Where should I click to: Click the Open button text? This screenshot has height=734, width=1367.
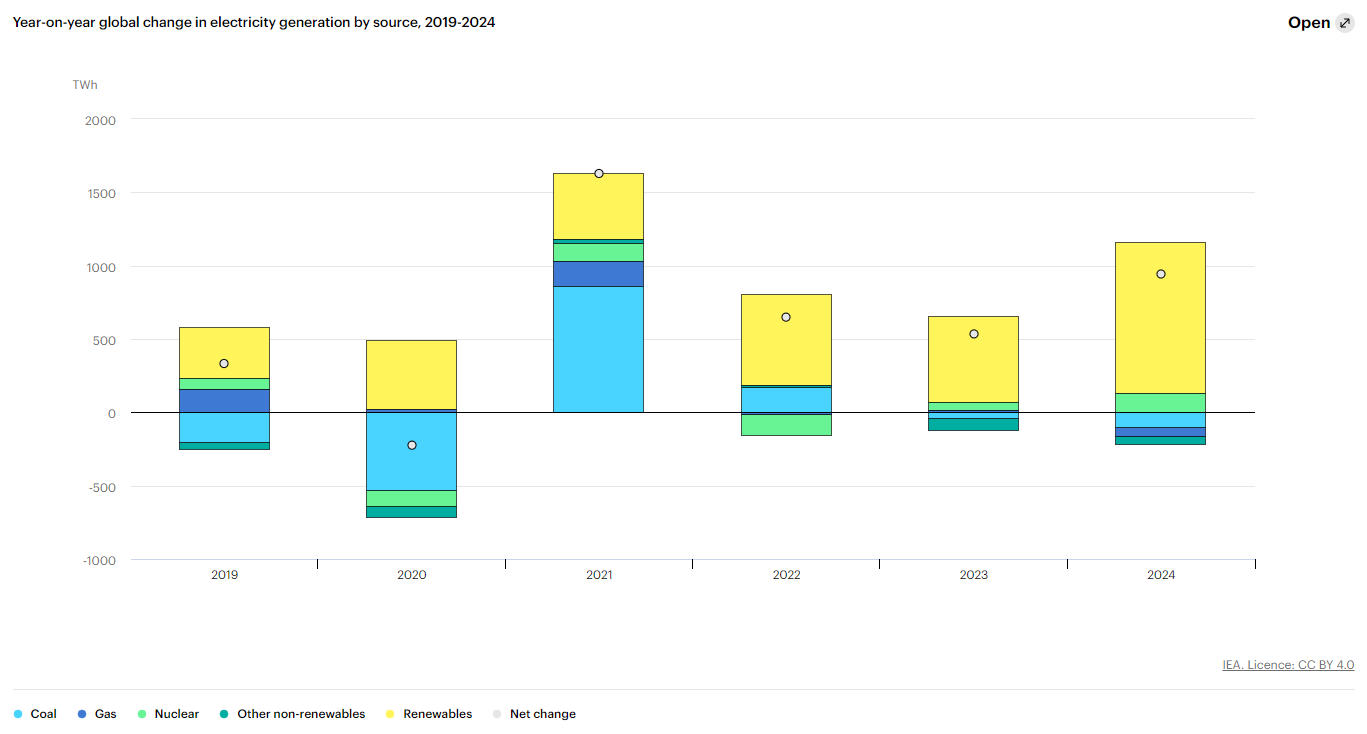coord(1308,23)
